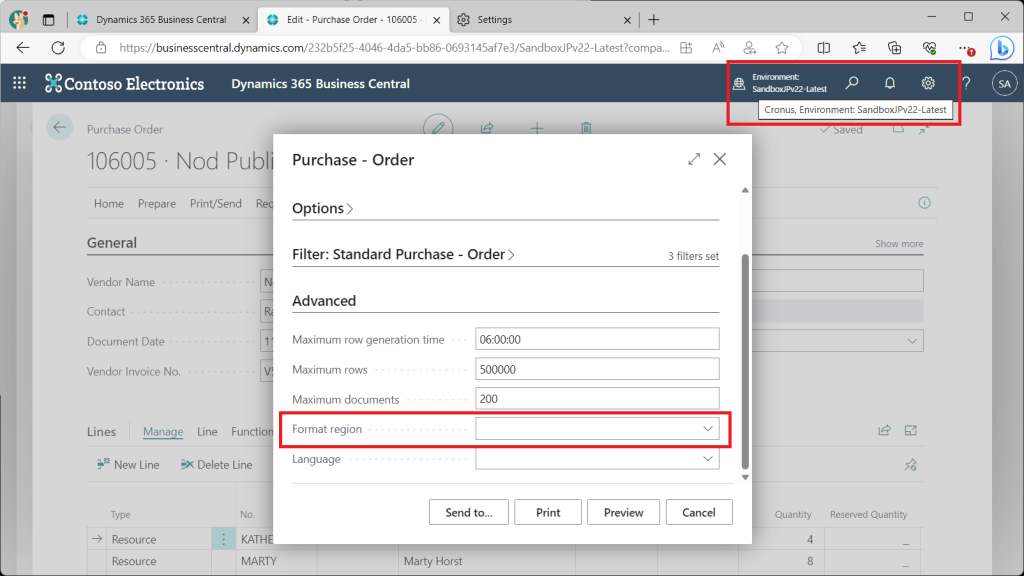Click the search magnifier in Business Central header
Screen dimensions: 1024x576
[x=852, y=83]
